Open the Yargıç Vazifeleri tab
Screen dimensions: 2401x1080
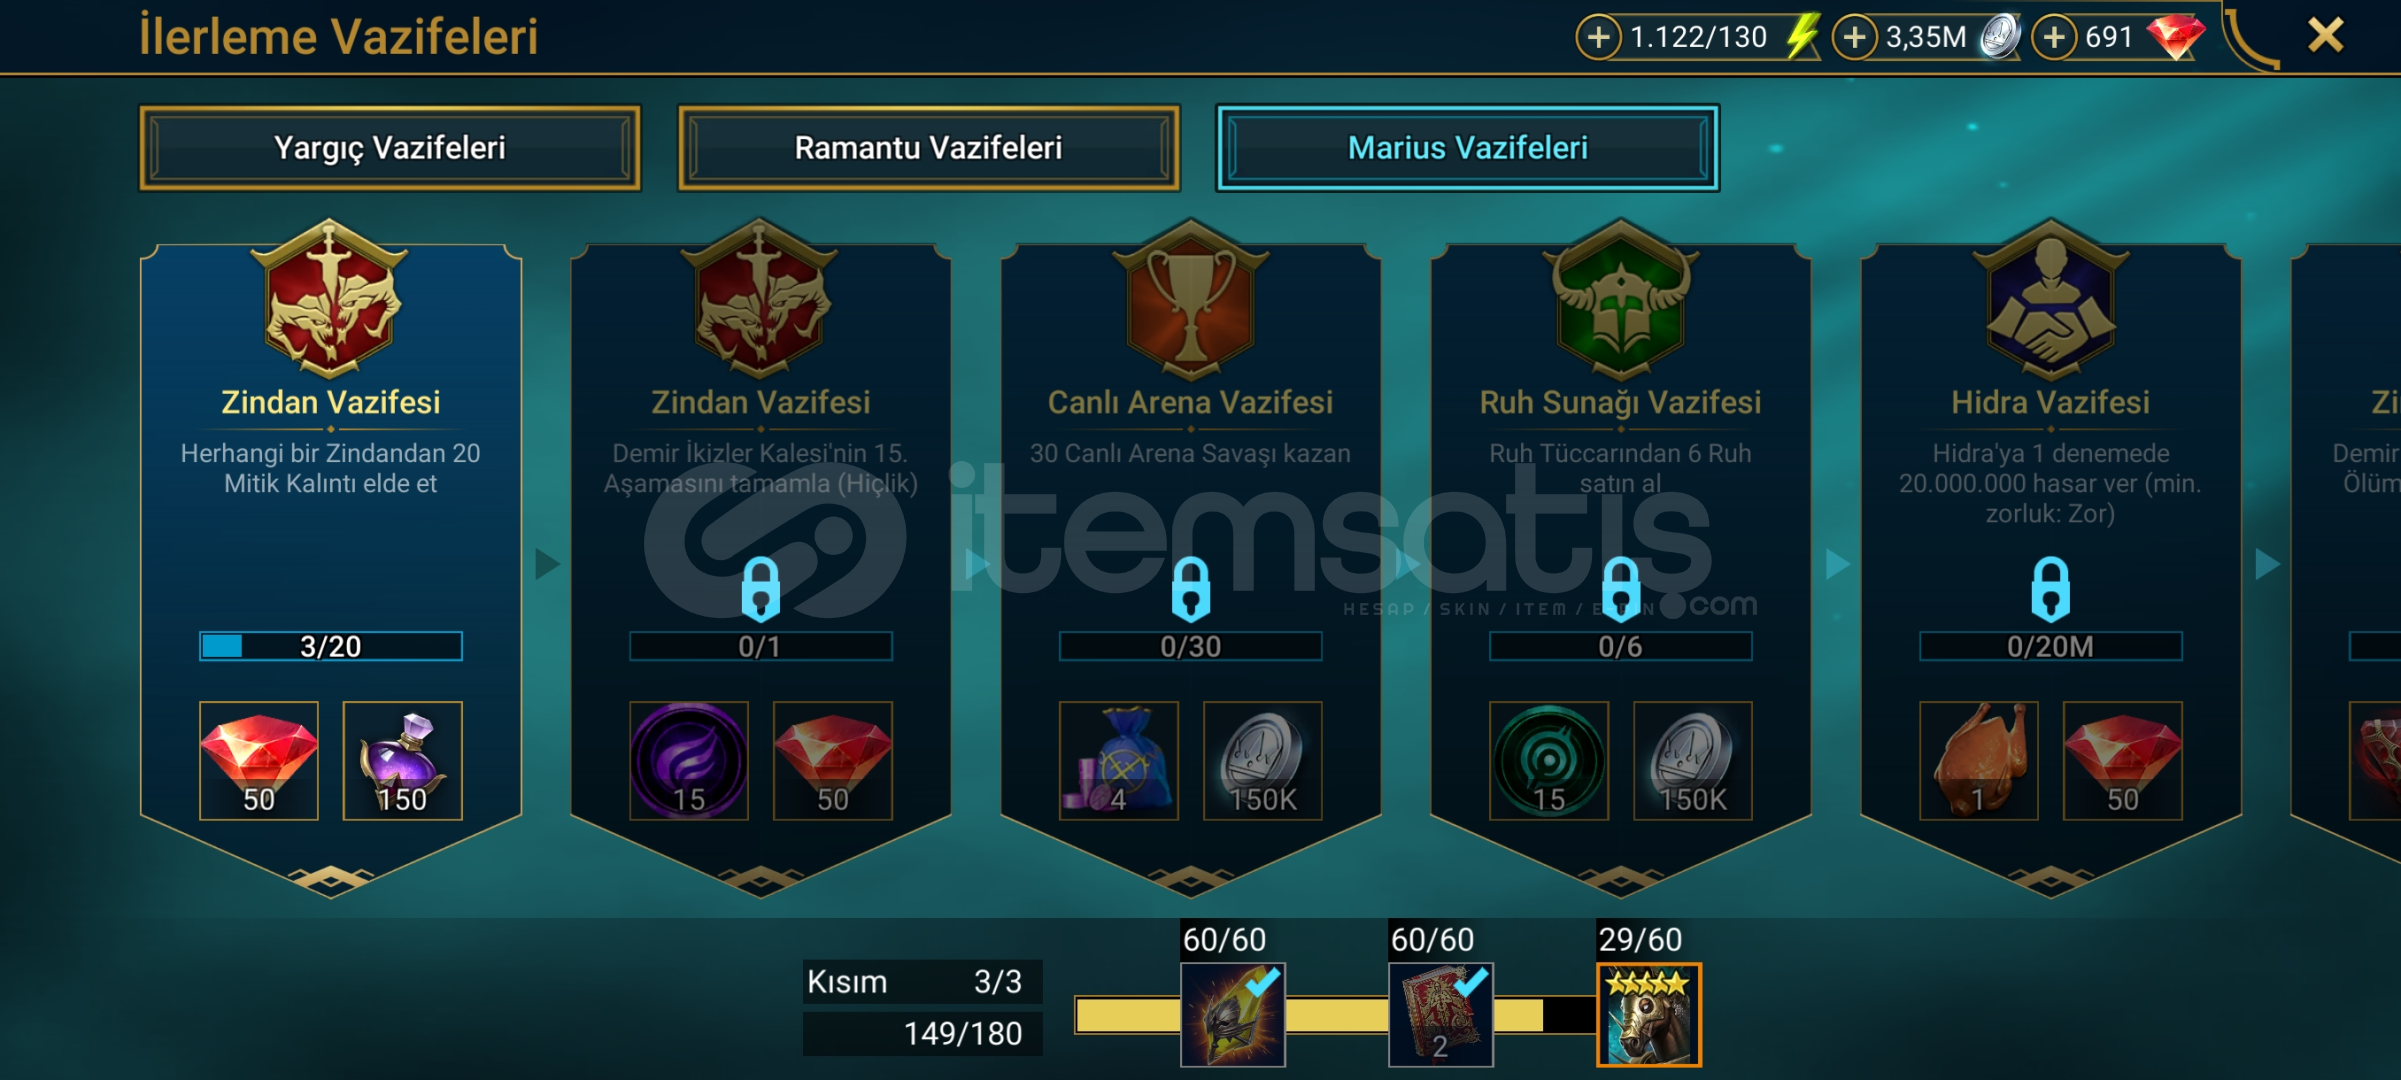tap(390, 148)
